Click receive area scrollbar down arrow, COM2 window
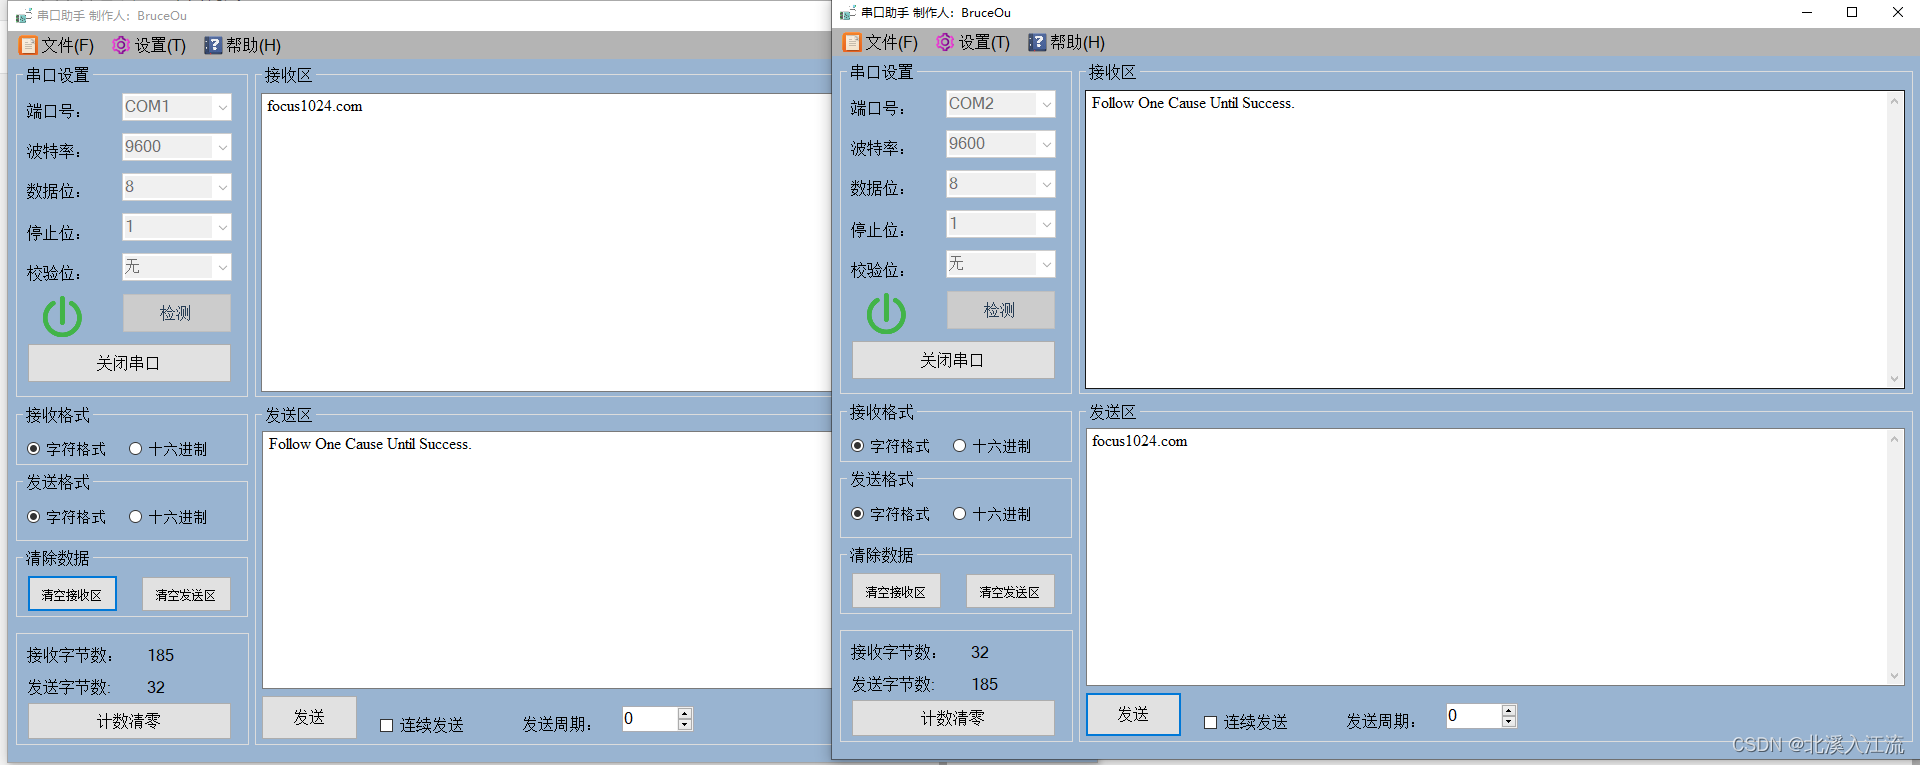Image resolution: width=1920 pixels, height=765 pixels. coord(1894,379)
